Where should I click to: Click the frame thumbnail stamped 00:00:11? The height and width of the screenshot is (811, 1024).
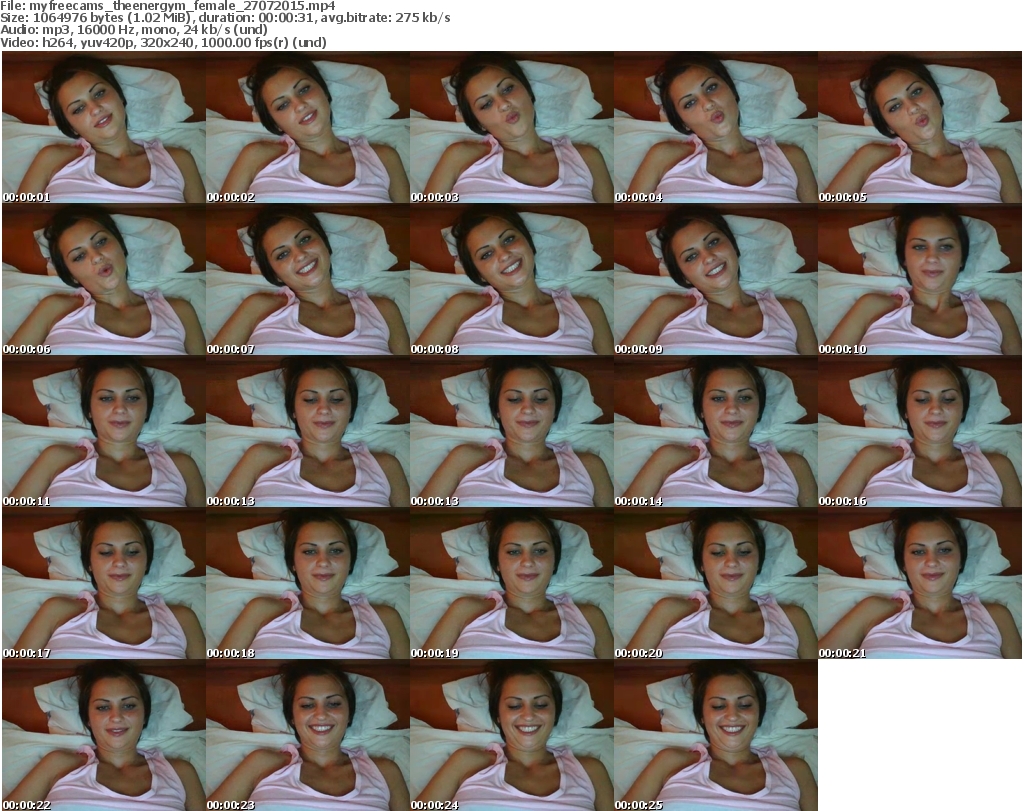[104, 432]
